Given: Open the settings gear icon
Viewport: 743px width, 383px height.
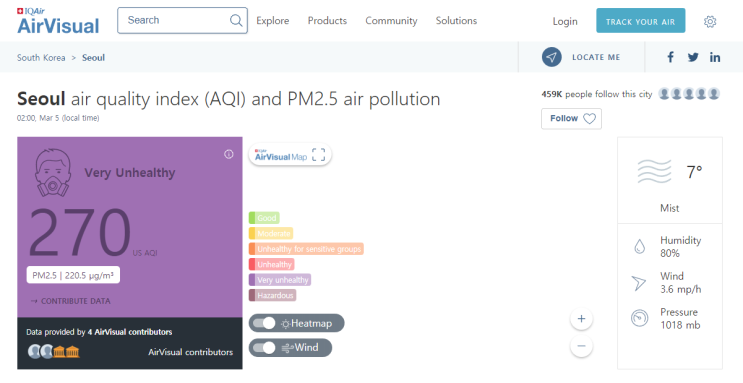Looking at the screenshot, I should coord(710,21).
